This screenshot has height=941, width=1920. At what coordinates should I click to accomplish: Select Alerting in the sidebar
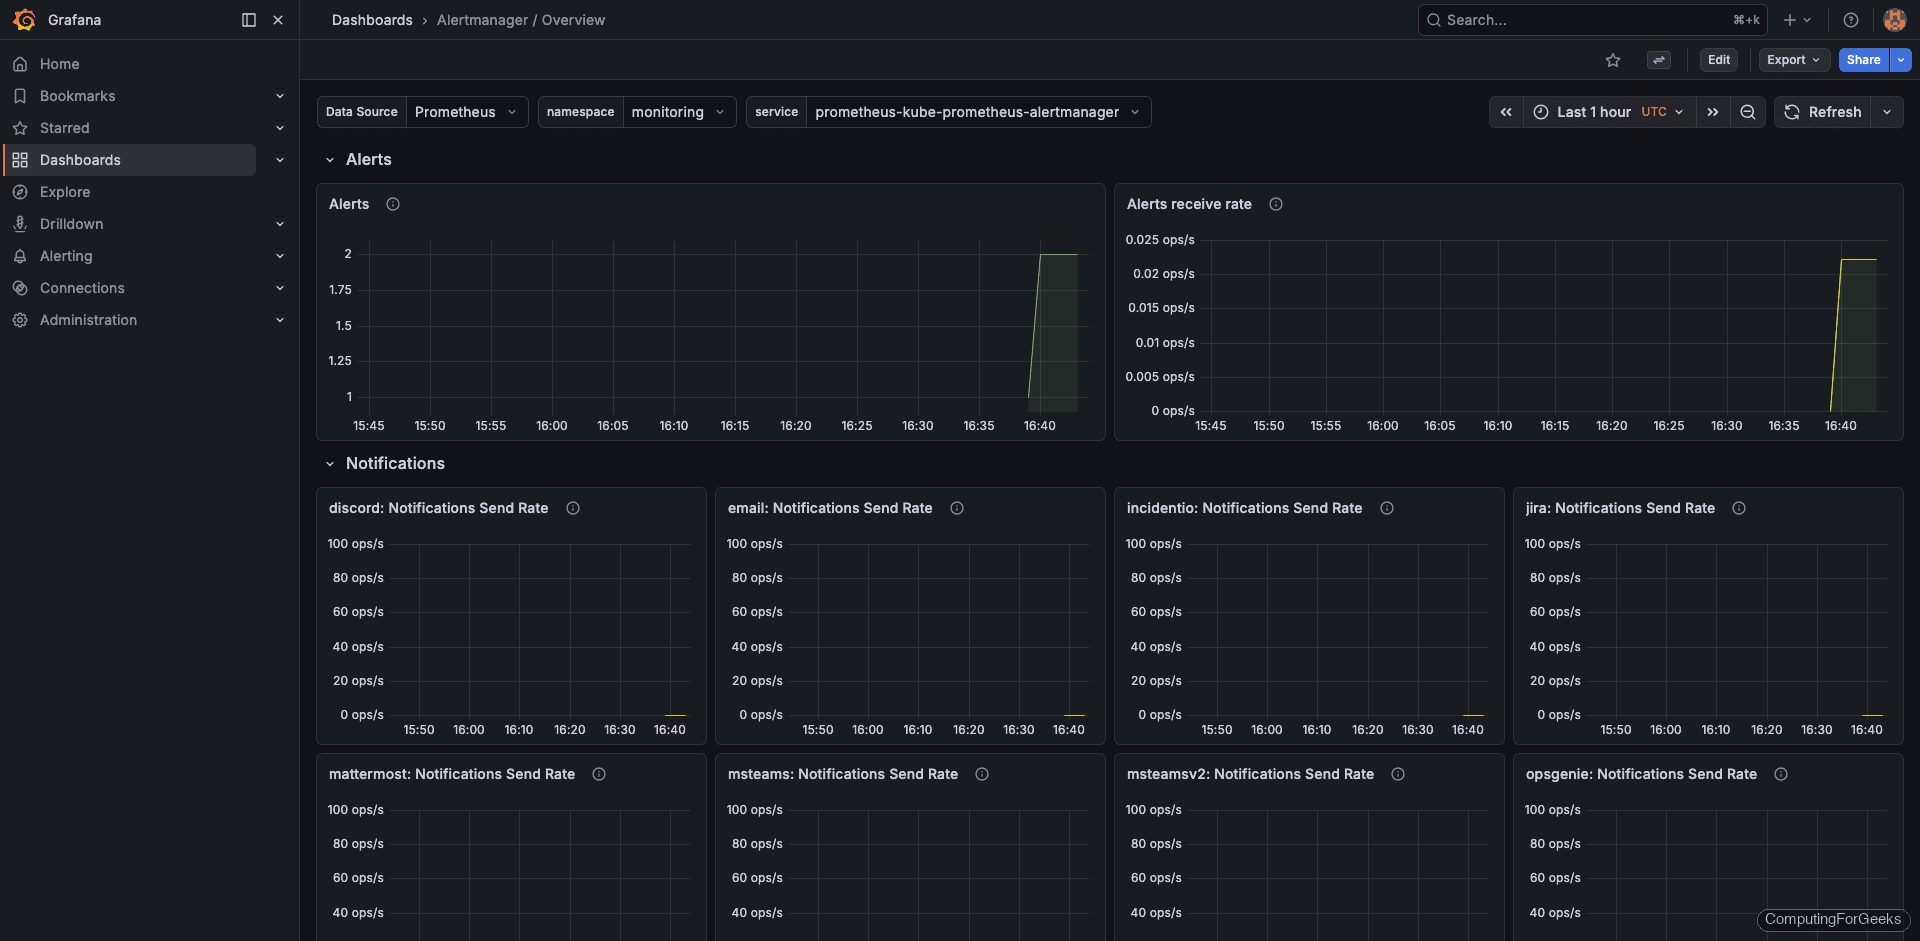click(66, 256)
